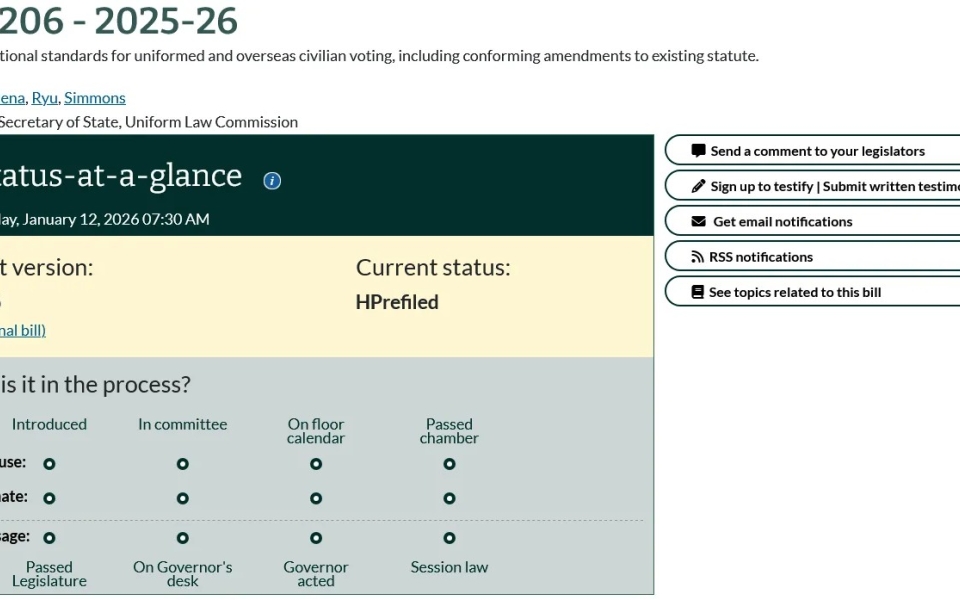The width and height of the screenshot is (960, 600).
Task: Click House Passed chamber status dot
Action: coord(449,464)
